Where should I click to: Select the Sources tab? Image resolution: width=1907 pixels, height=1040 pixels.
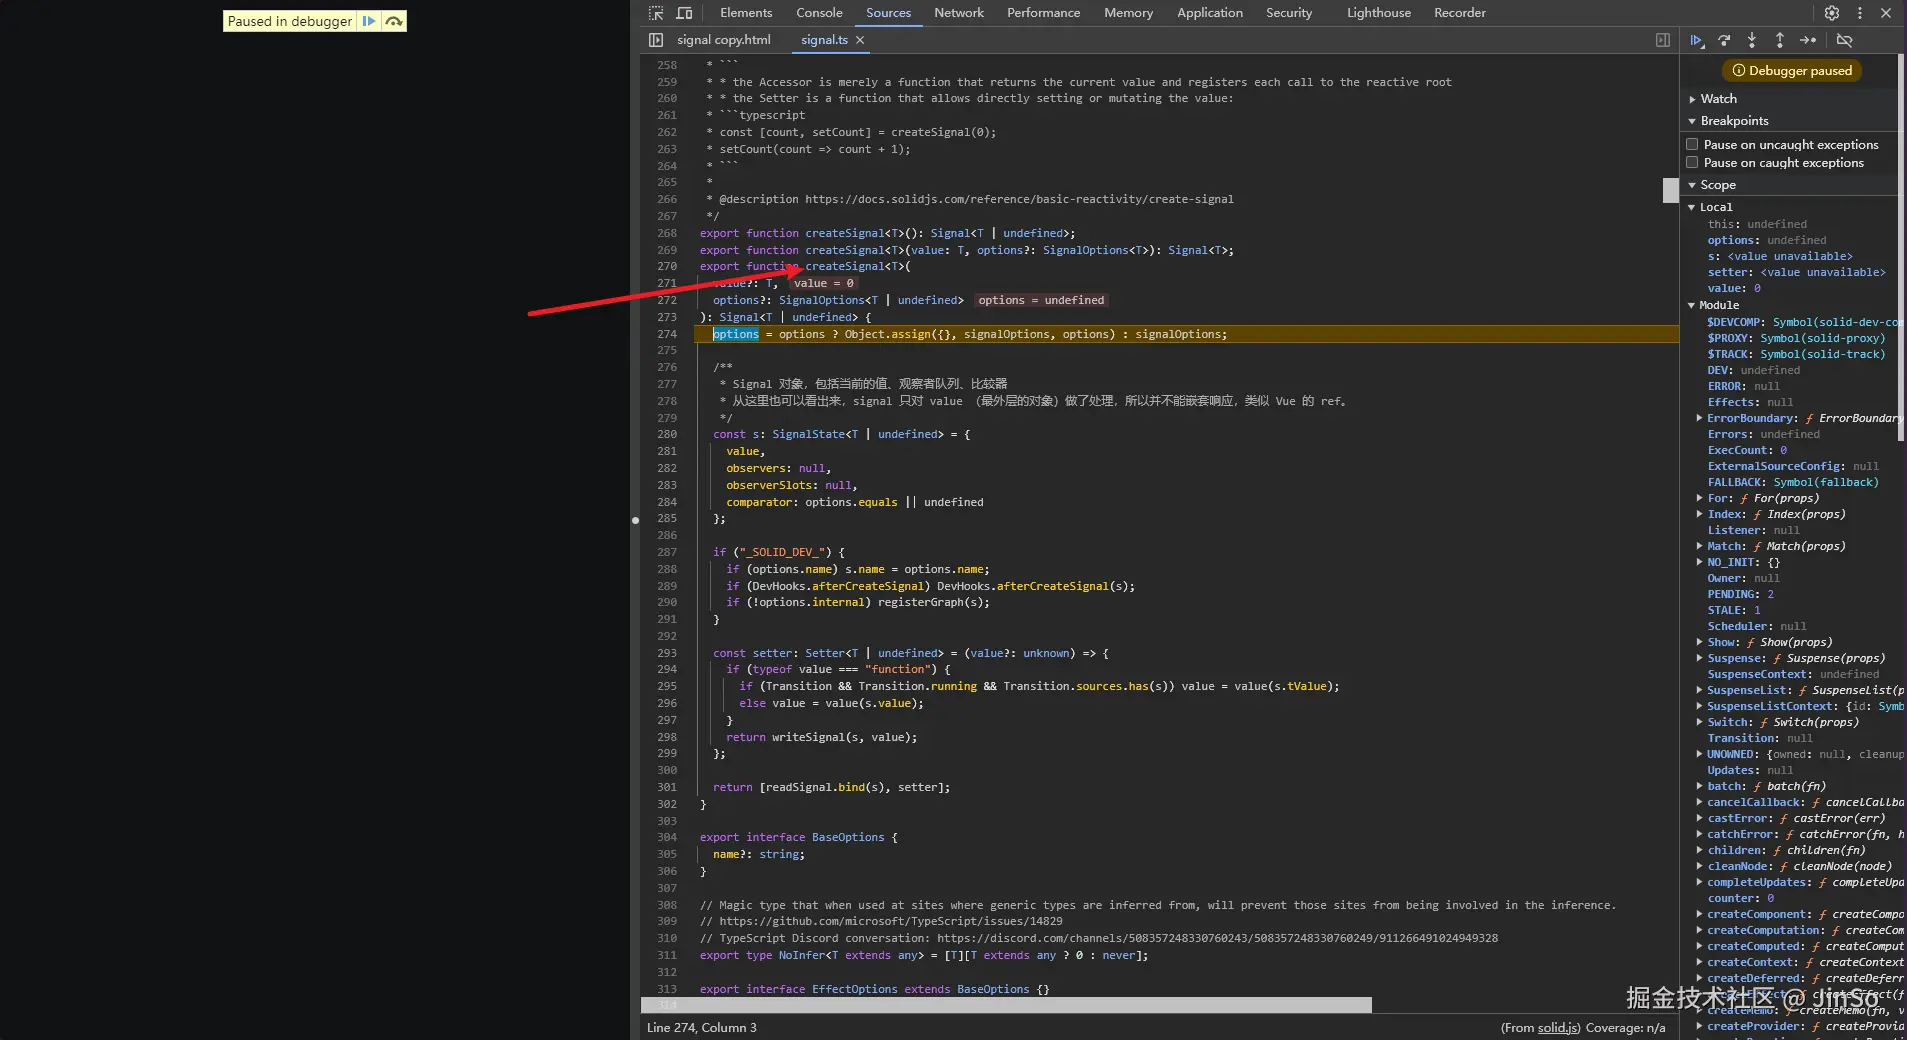(888, 13)
